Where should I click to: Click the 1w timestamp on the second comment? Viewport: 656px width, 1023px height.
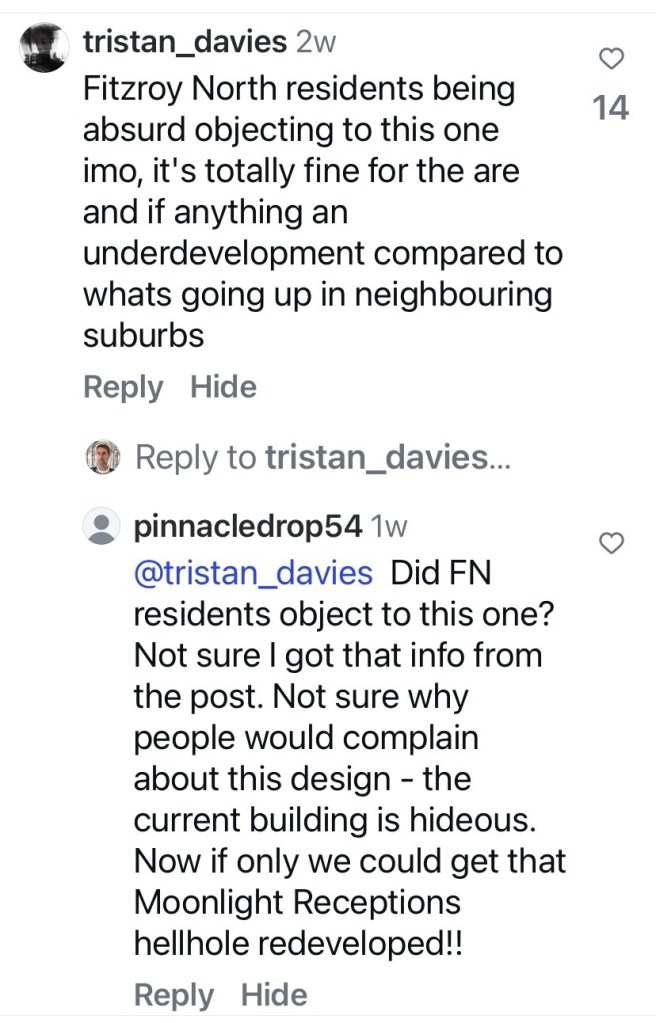(x=389, y=525)
